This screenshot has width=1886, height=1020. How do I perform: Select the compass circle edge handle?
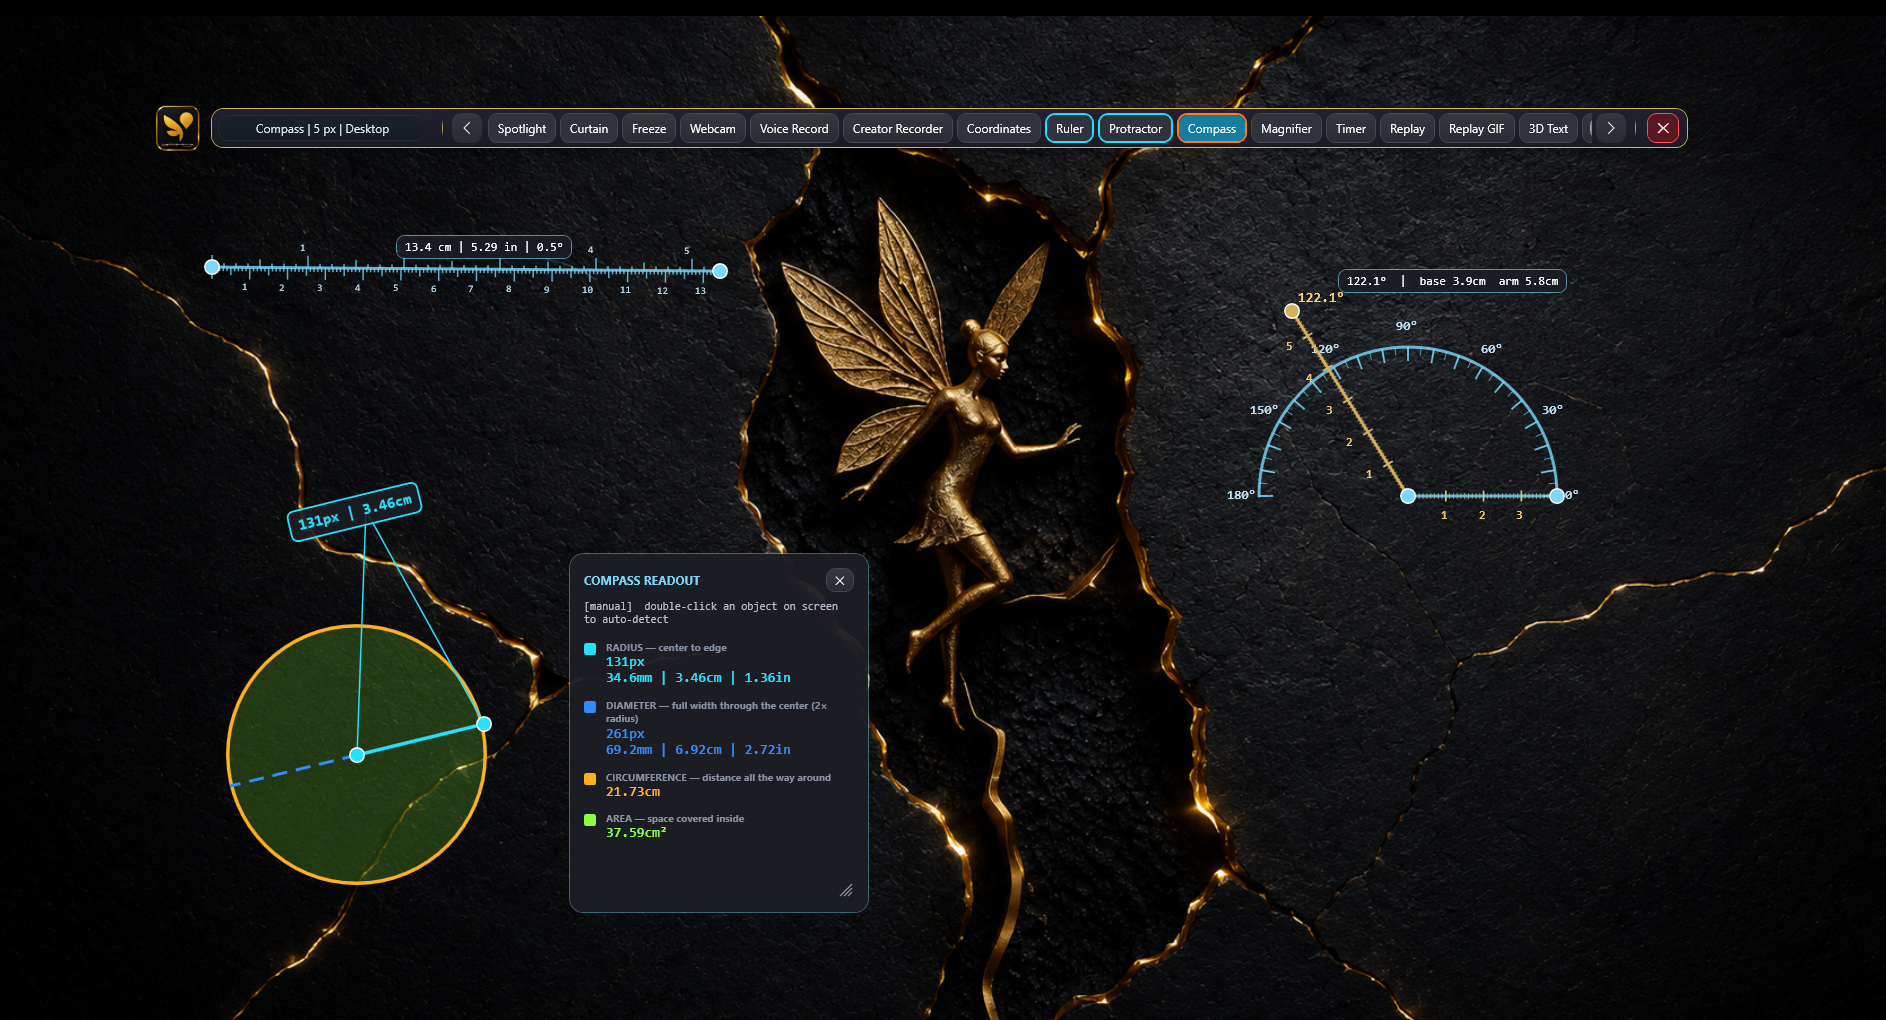coord(484,724)
